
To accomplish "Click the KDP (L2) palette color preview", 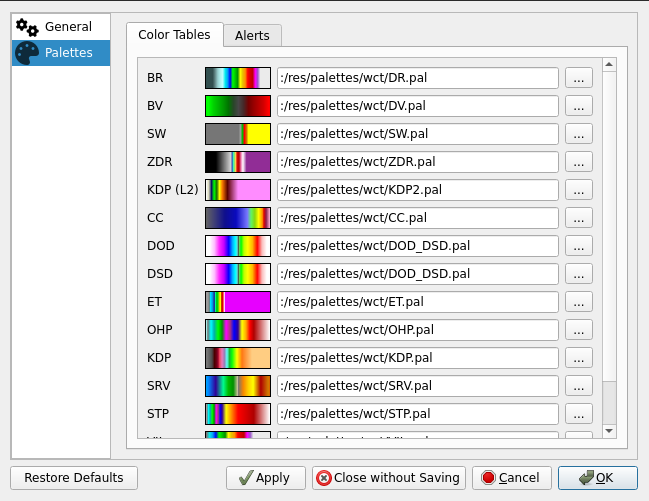I will coord(238,190).
